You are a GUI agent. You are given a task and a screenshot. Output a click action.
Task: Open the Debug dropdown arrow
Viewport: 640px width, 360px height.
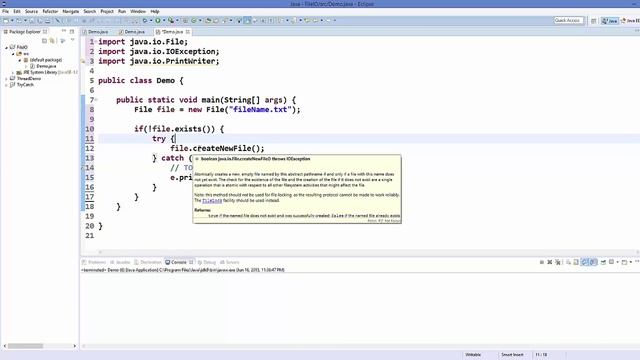151,20
